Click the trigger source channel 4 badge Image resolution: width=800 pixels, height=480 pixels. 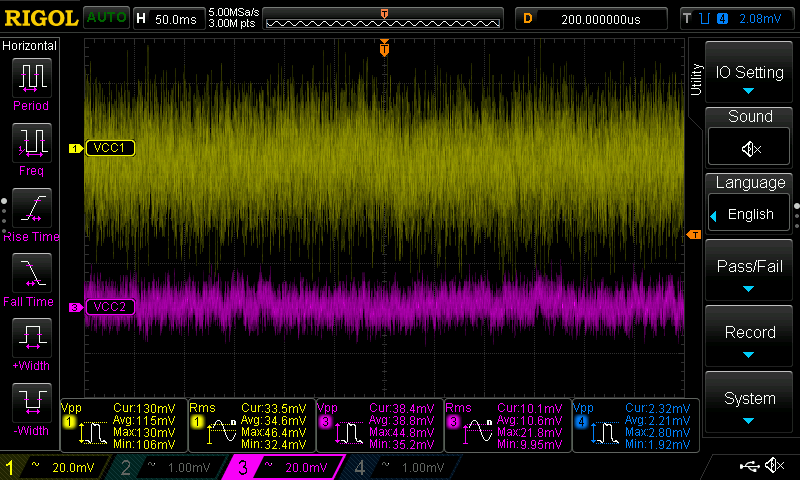722,19
